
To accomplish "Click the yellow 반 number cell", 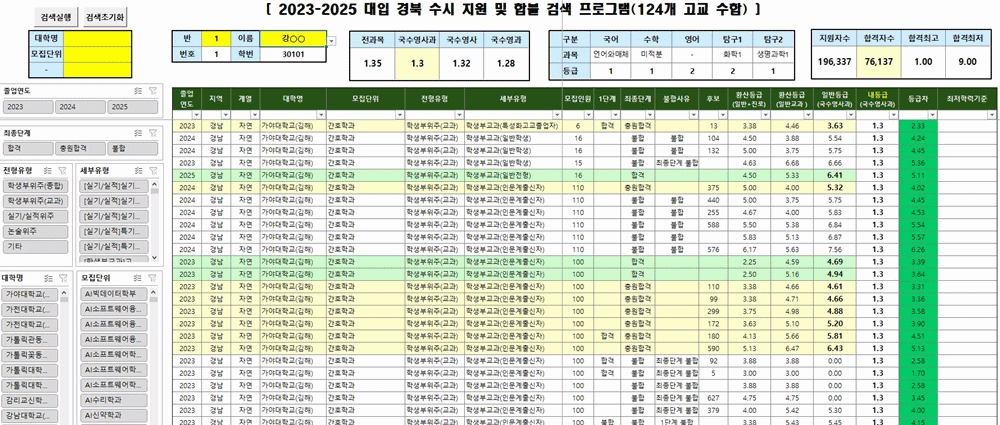I will click(216, 39).
